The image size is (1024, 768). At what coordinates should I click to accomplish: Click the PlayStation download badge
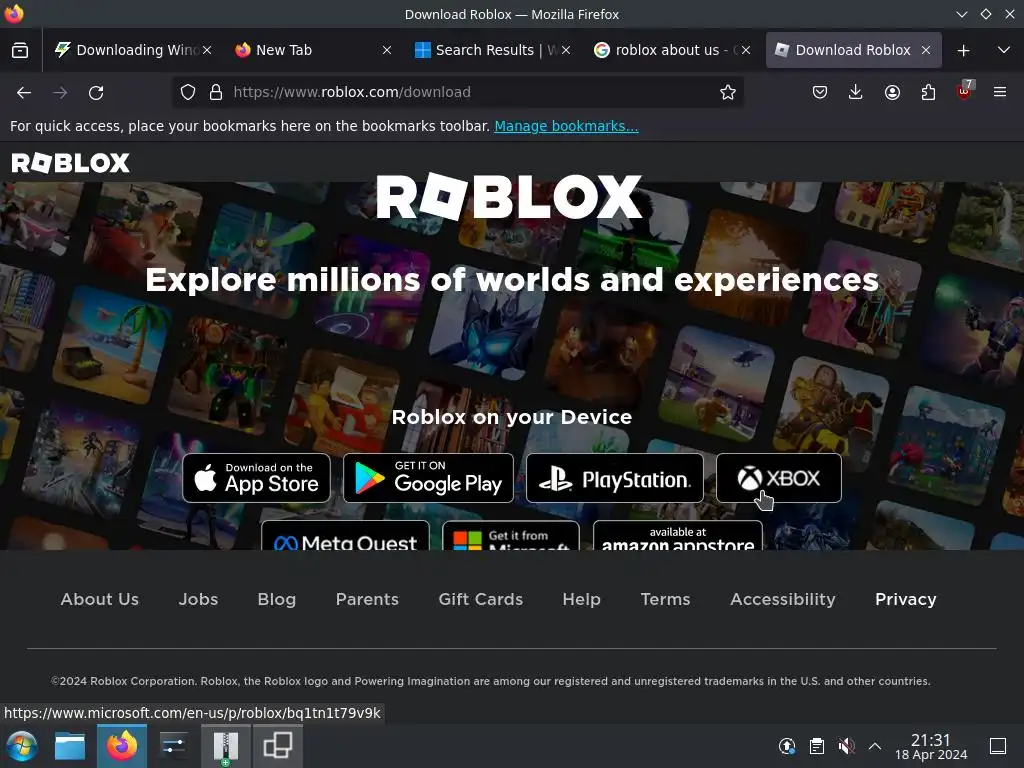click(x=615, y=478)
